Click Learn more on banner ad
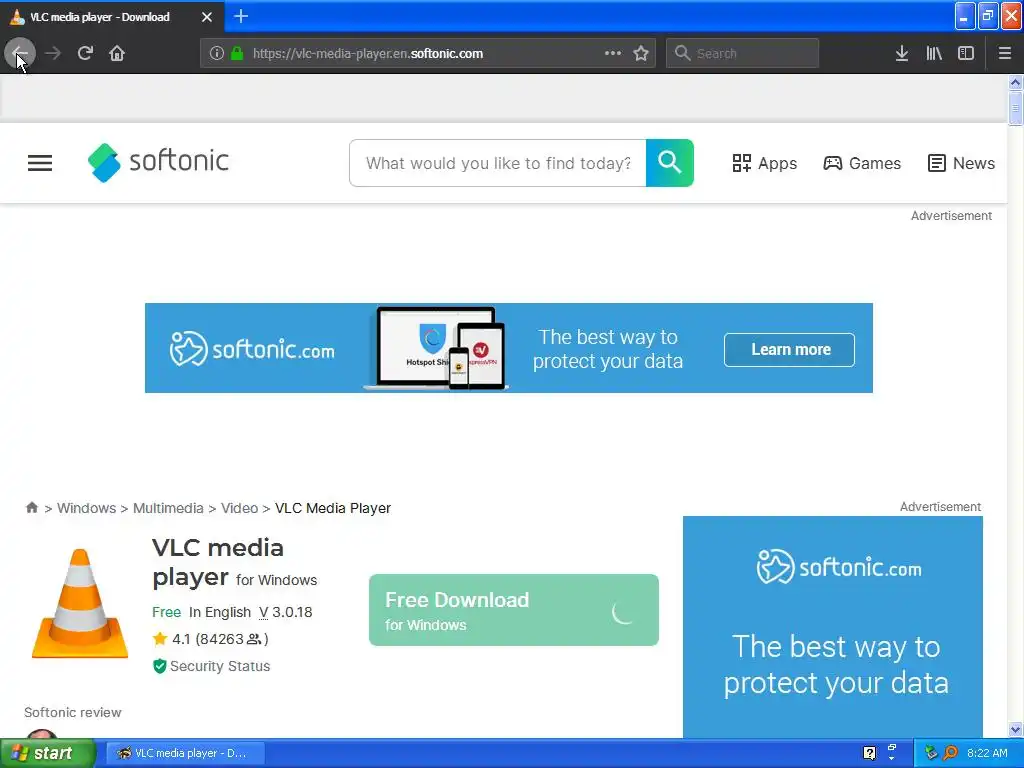 790,350
